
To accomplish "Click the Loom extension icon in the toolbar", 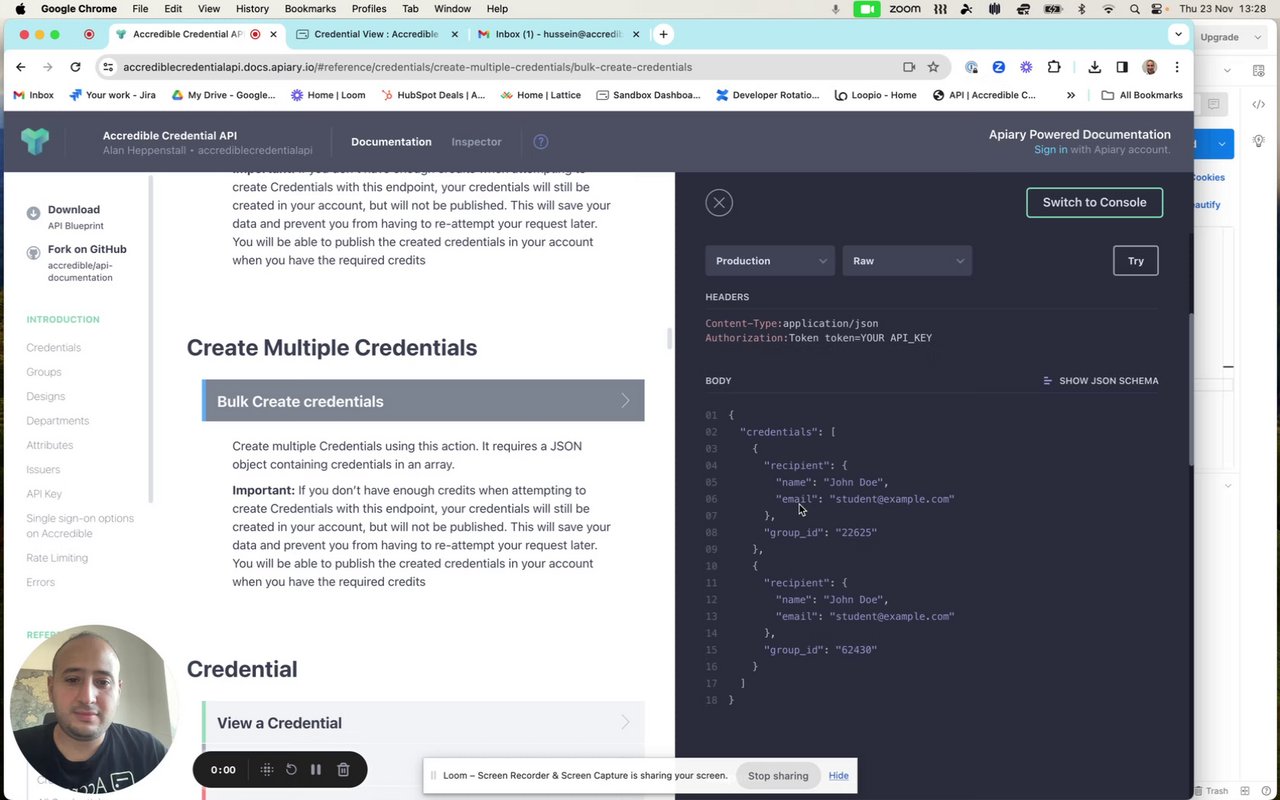I will 1026,67.
